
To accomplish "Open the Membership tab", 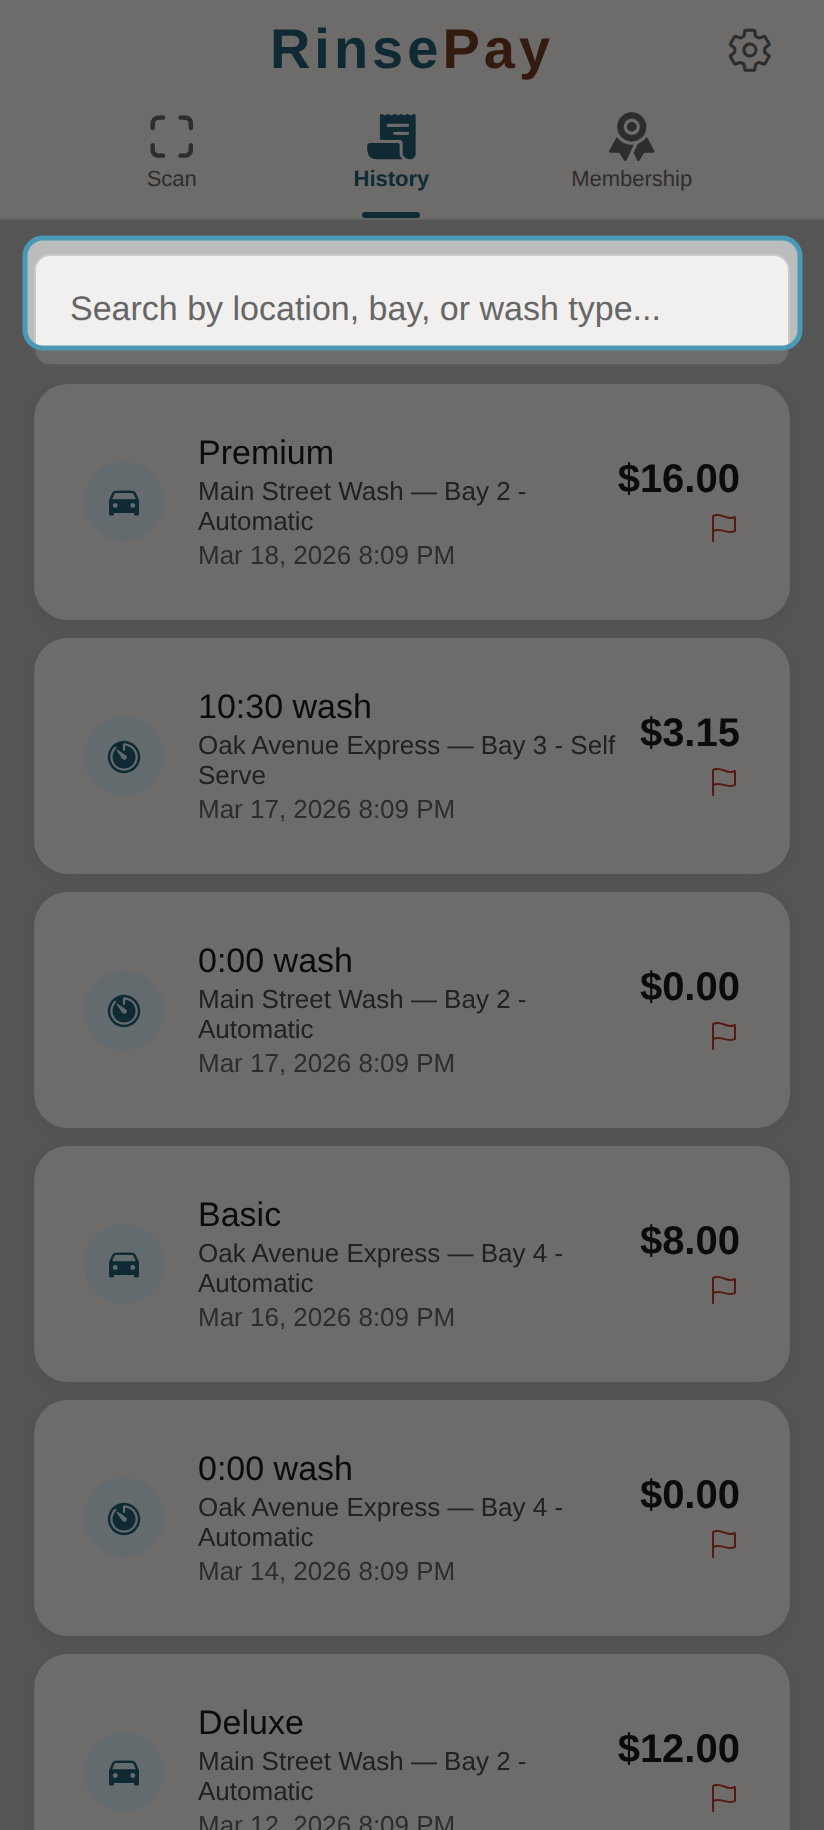I will 631,151.
